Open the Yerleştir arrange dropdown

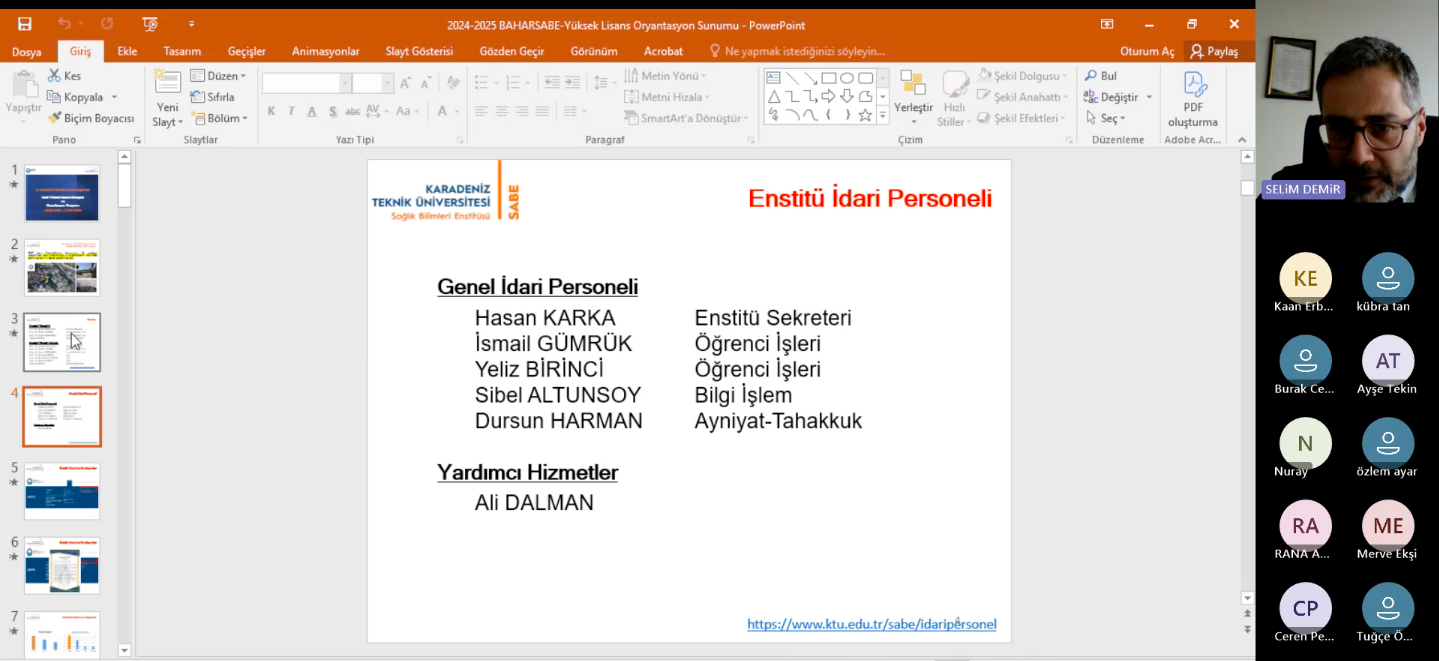point(912,97)
